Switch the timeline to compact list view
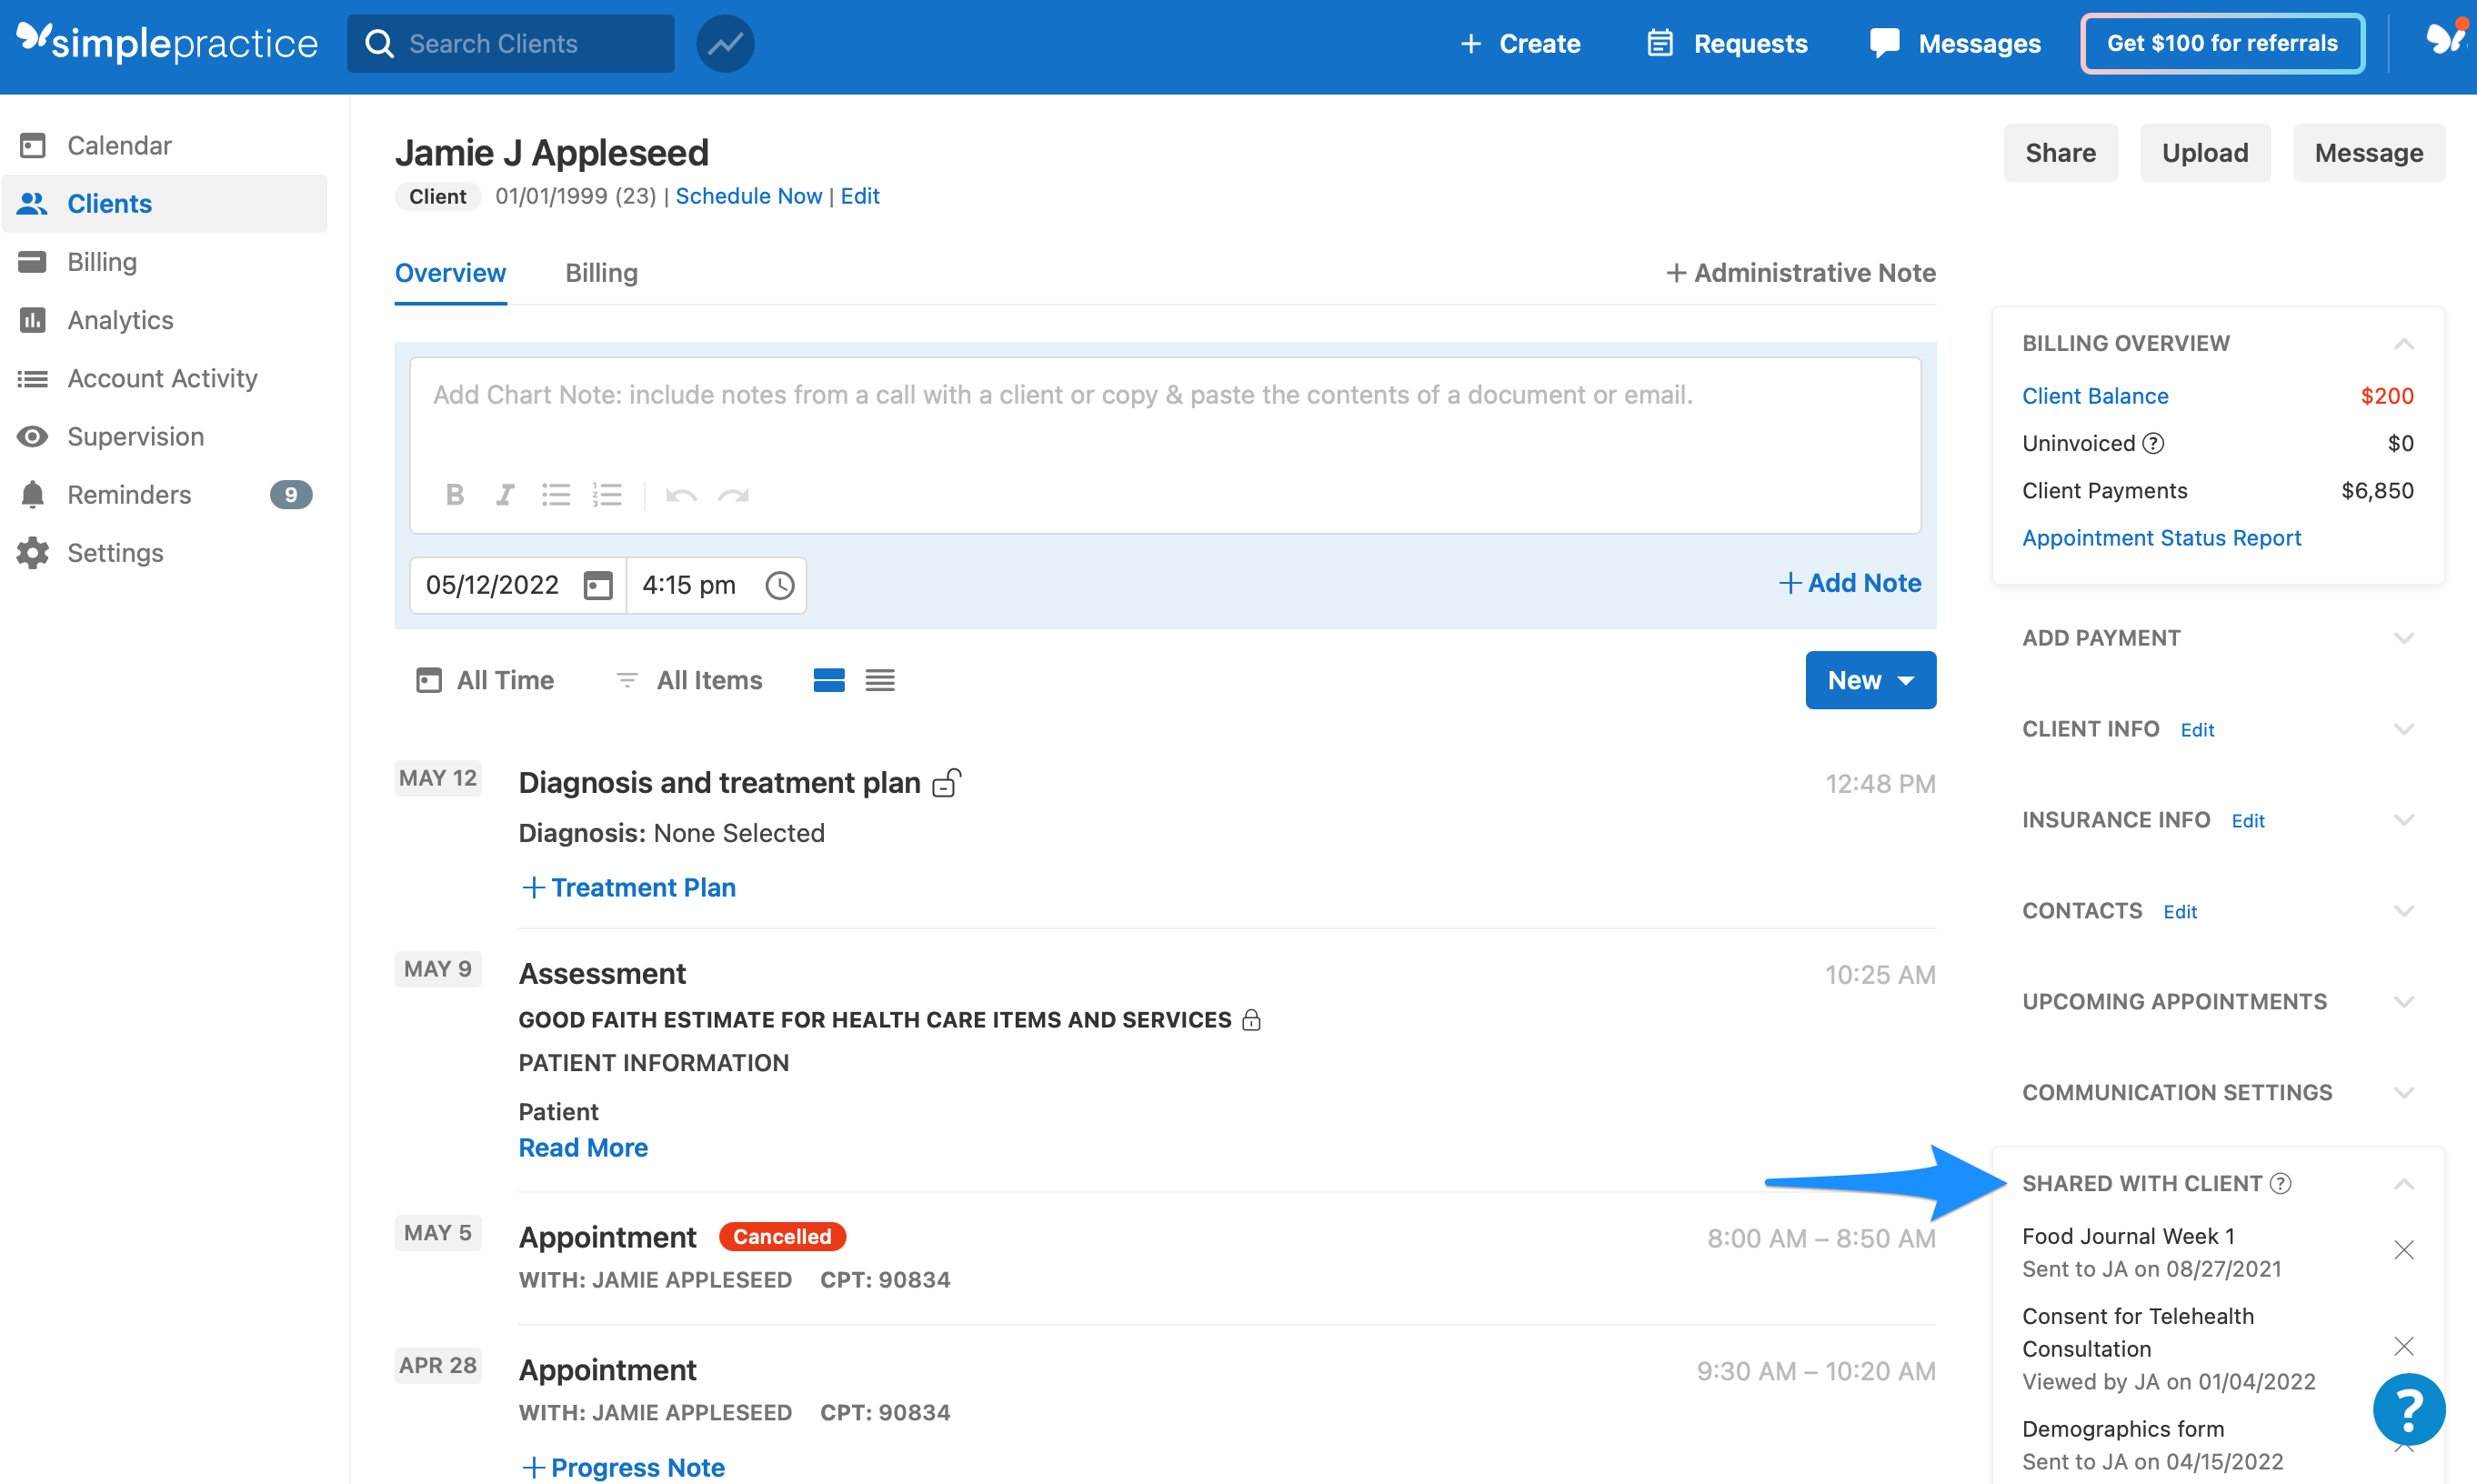2477x1484 pixels. [x=880, y=680]
